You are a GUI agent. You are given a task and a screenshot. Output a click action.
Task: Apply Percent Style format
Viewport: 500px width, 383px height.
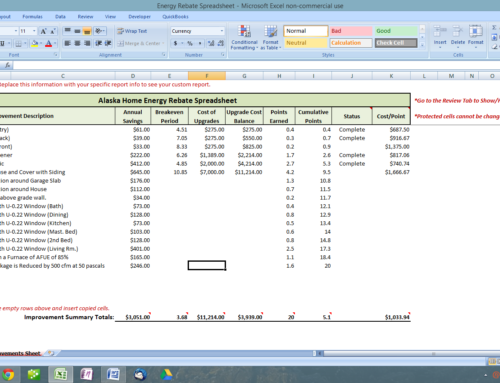pyautogui.click(x=190, y=43)
